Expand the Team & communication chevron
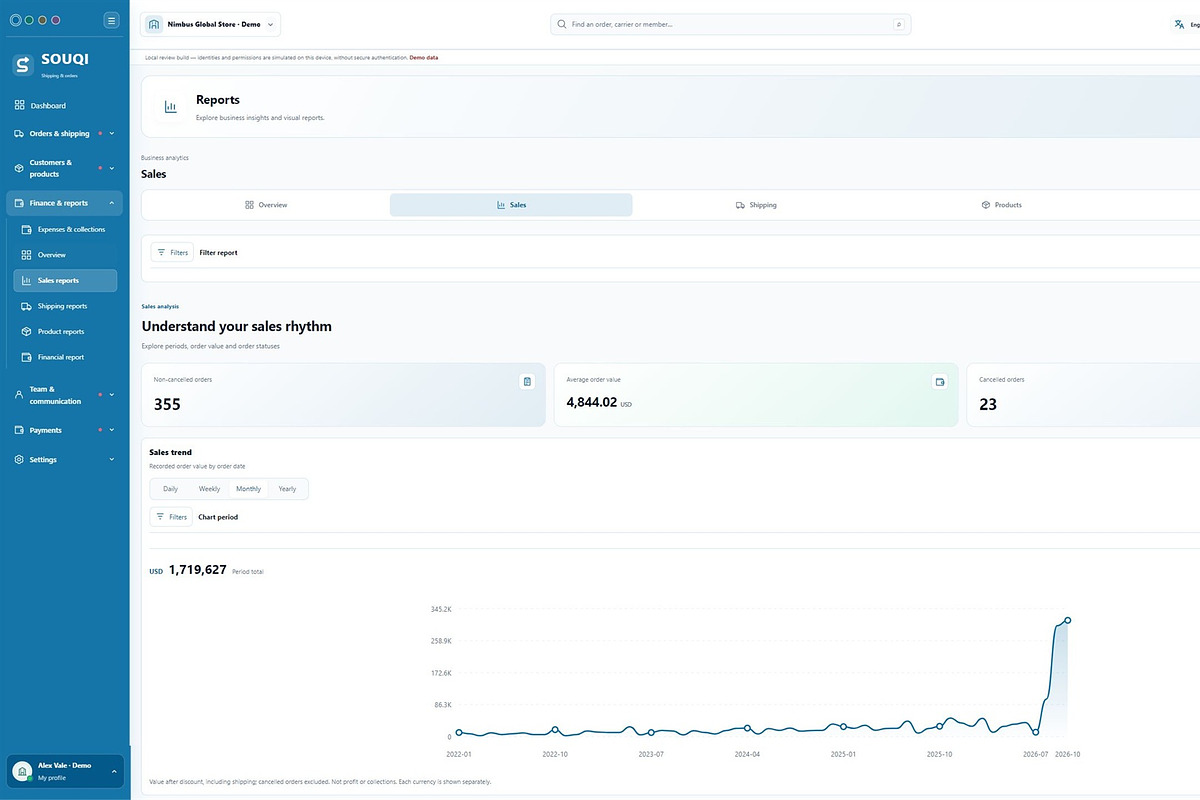Image resolution: width=1200 pixels, height=800 pixels. click(111, 395)
